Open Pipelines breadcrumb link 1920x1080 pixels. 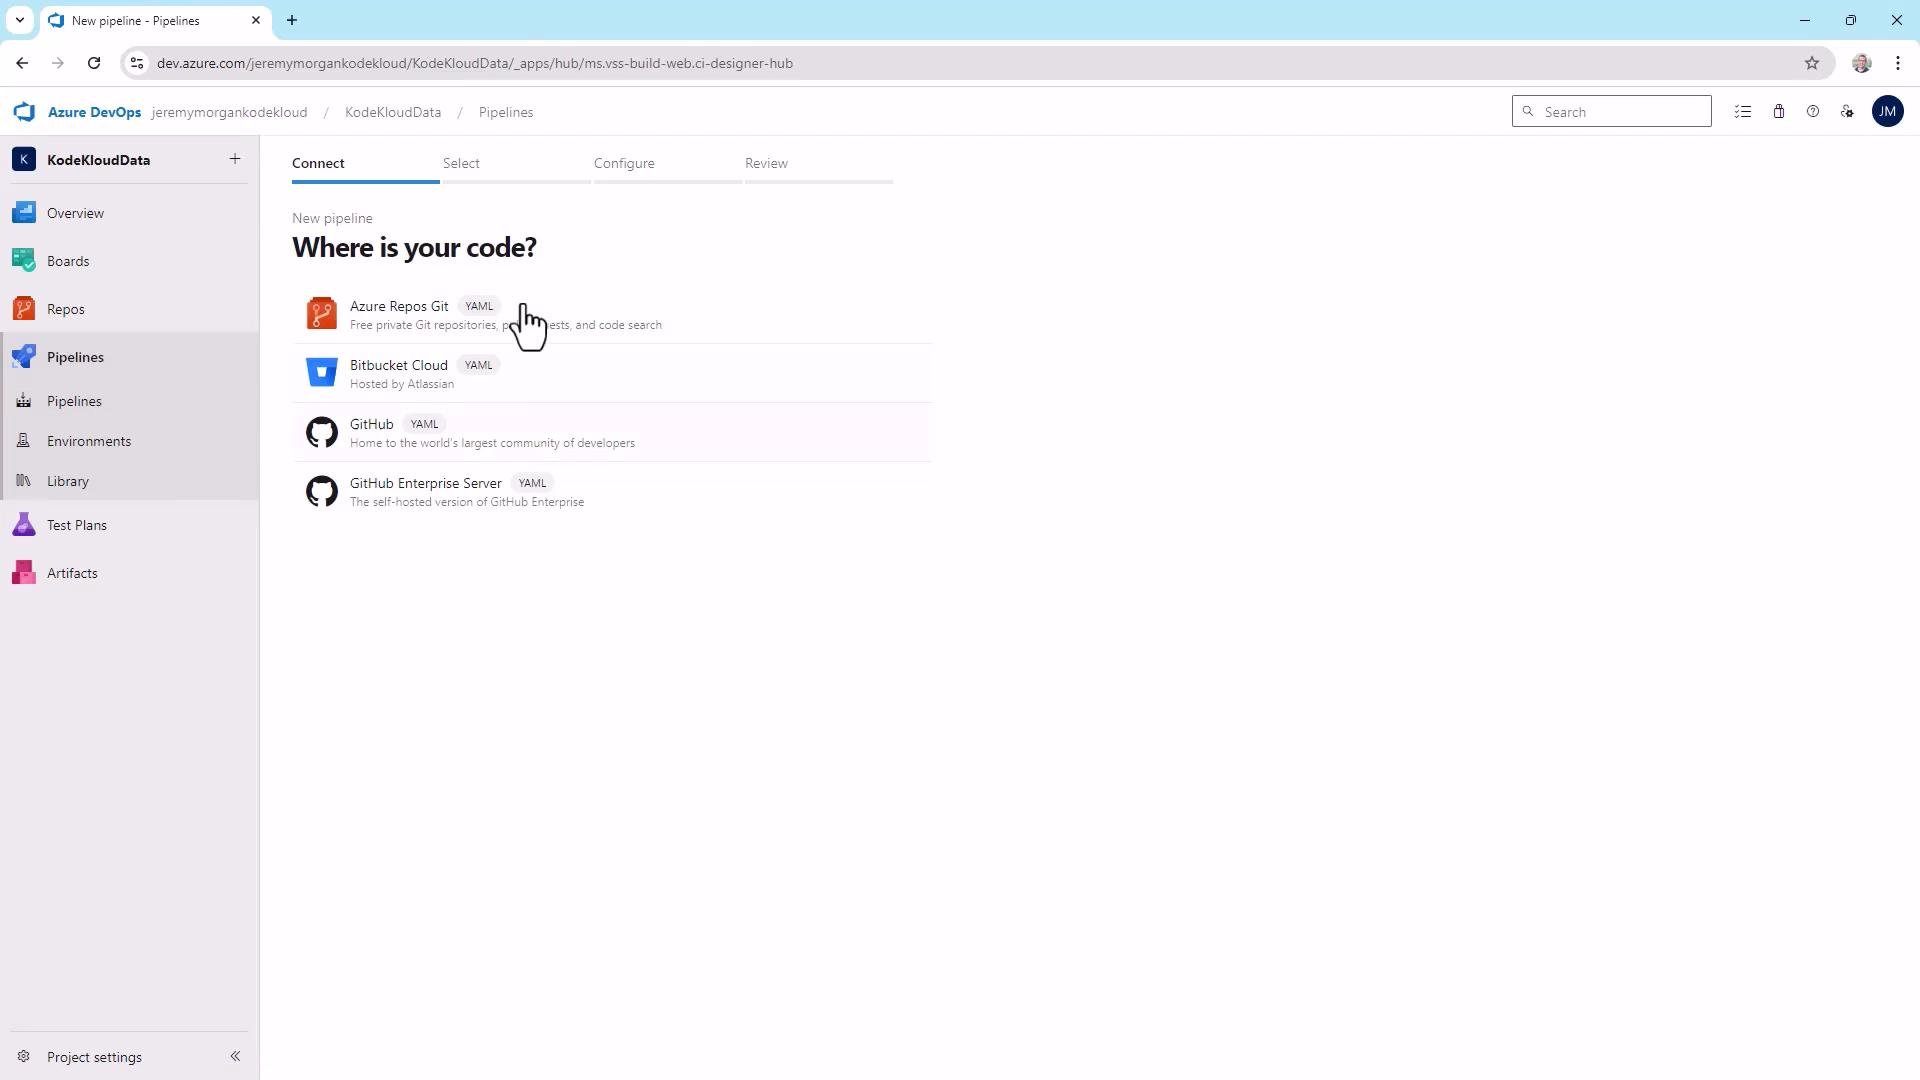[x=506, y=112]
